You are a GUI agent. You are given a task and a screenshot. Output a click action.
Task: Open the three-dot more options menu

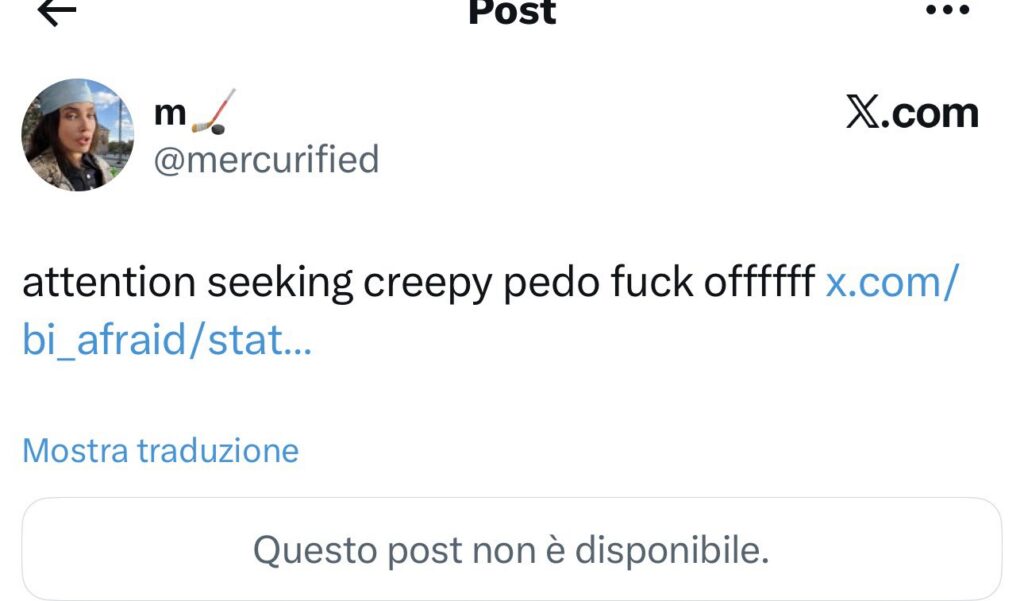pos(948,9)
